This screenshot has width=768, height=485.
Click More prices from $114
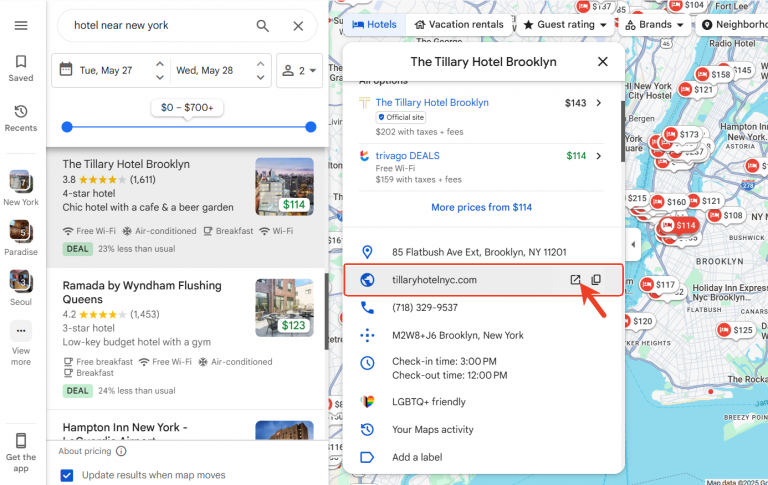[481, 207]
